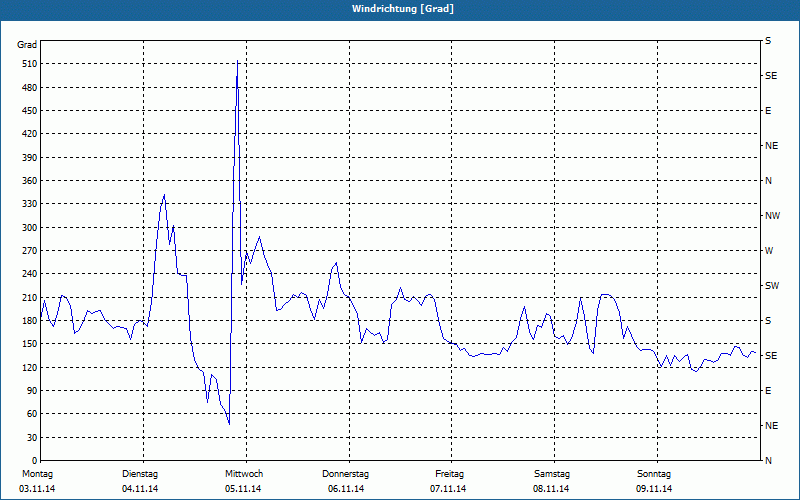The image size is (800, 500).
Task: Click the 'Windrichtung [Grad]' chart title
Action: pos(403,9)
